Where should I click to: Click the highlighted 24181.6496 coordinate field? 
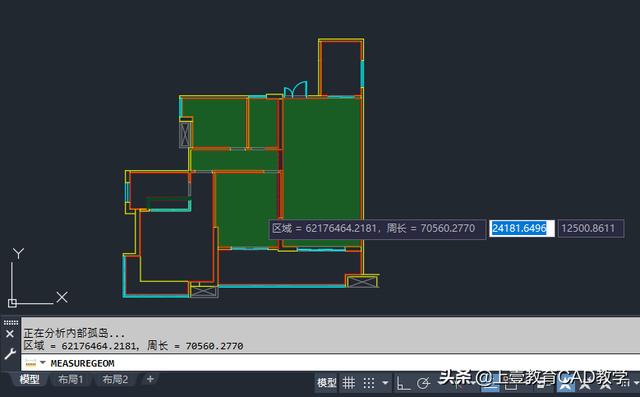[x=522, y=228]
